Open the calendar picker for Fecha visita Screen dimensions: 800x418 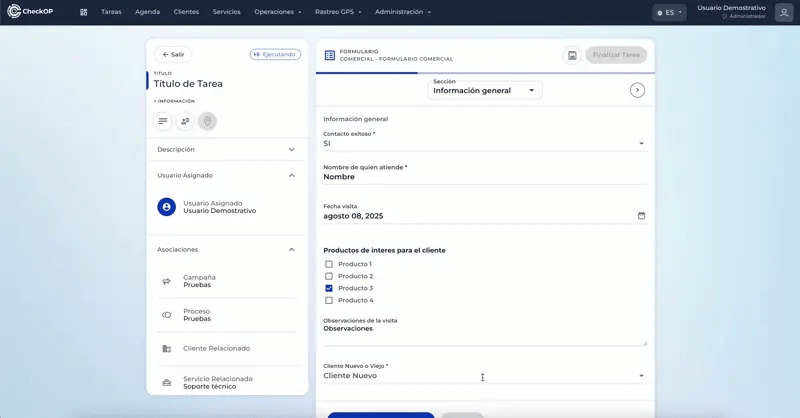point(641,216)
